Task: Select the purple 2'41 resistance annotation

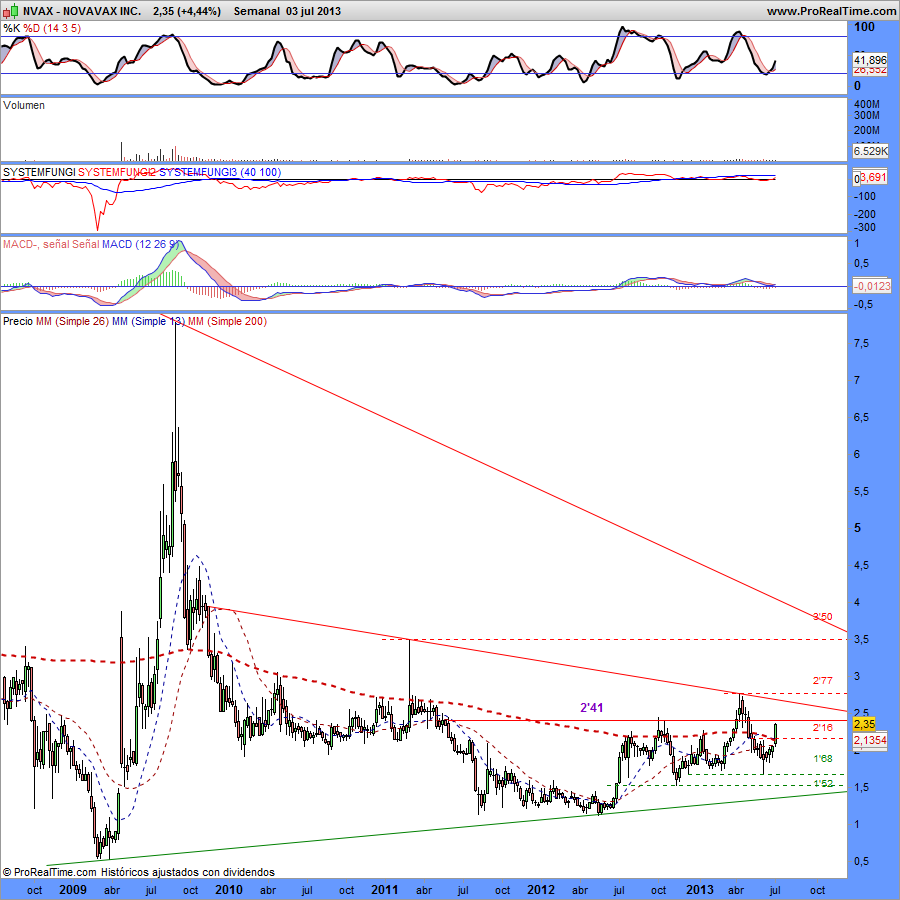Action: pos(594,708)
